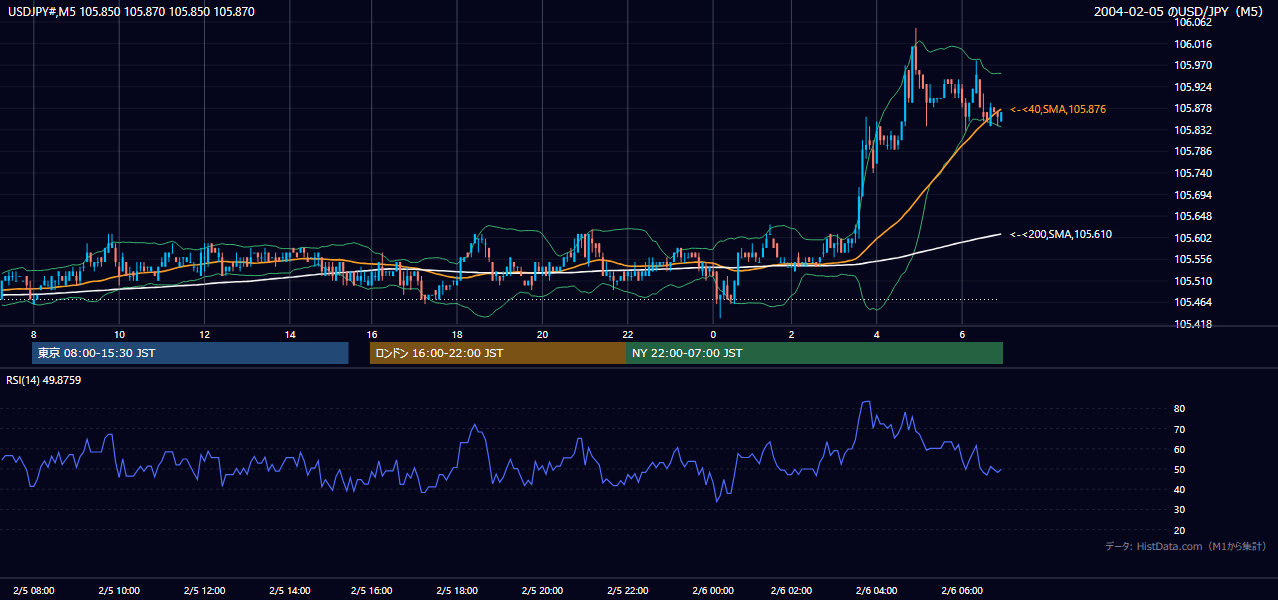
Task: Click RSI axis level 30
Action: (1180, 510)
